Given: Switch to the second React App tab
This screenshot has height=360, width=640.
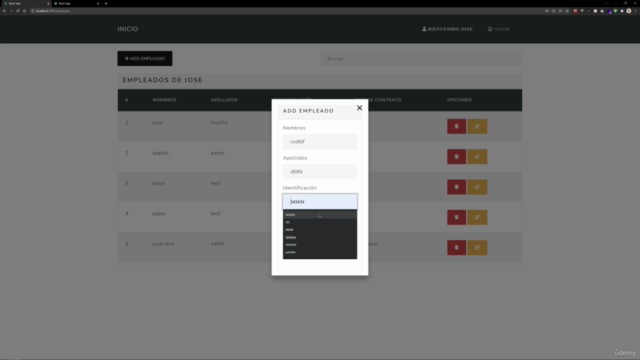Looking at the screenshot, I should tap(76, 3).
